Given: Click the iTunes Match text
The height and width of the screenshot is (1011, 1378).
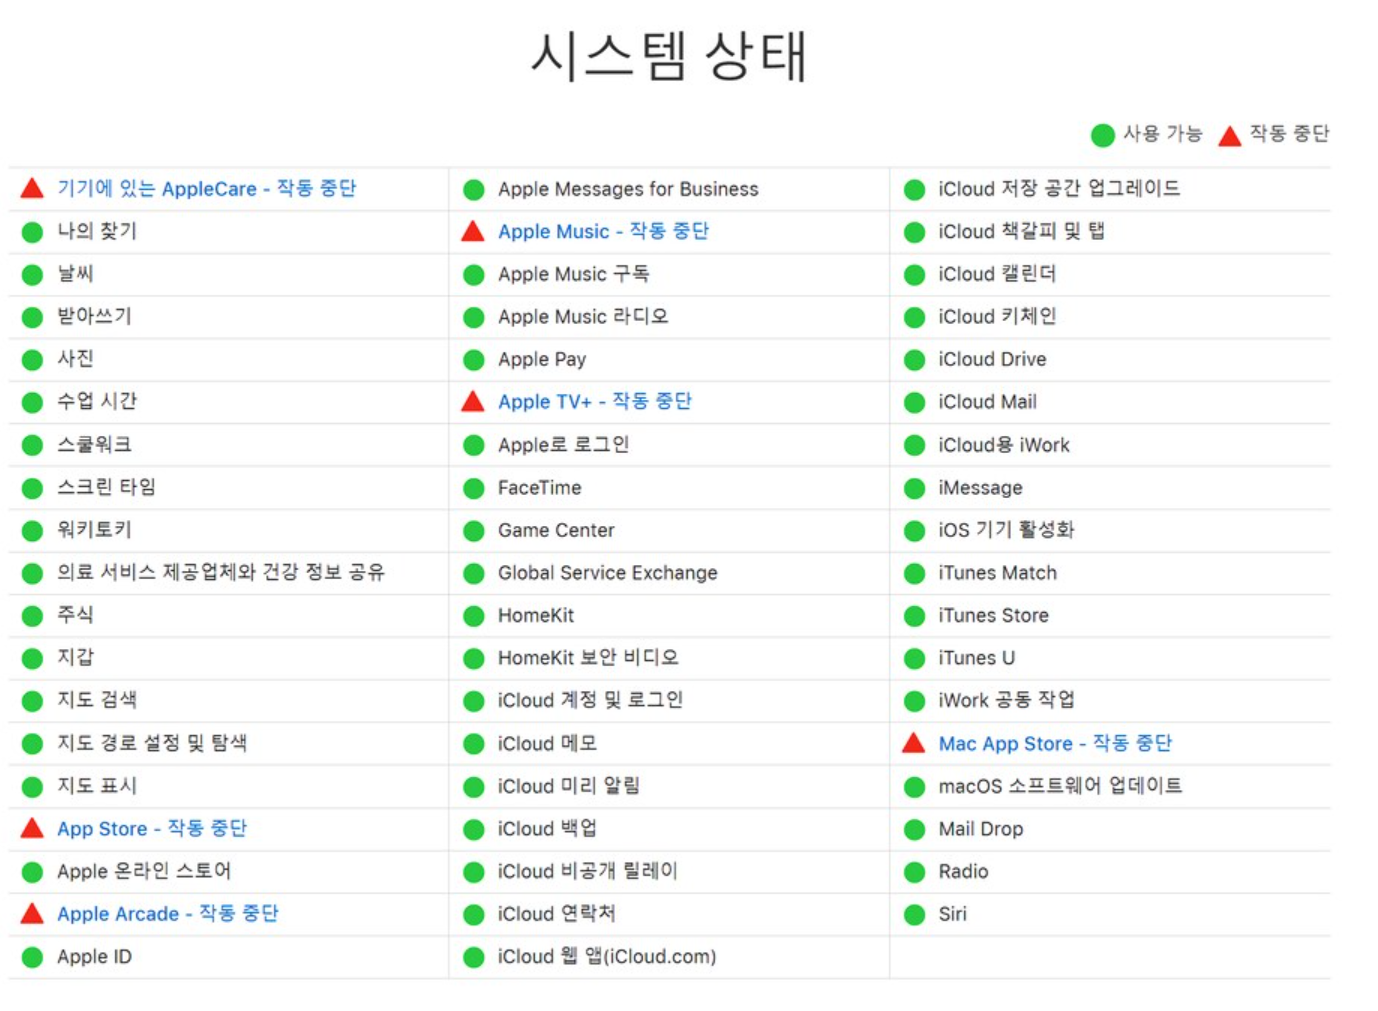Looking at the screenshot, I should 997,573.
